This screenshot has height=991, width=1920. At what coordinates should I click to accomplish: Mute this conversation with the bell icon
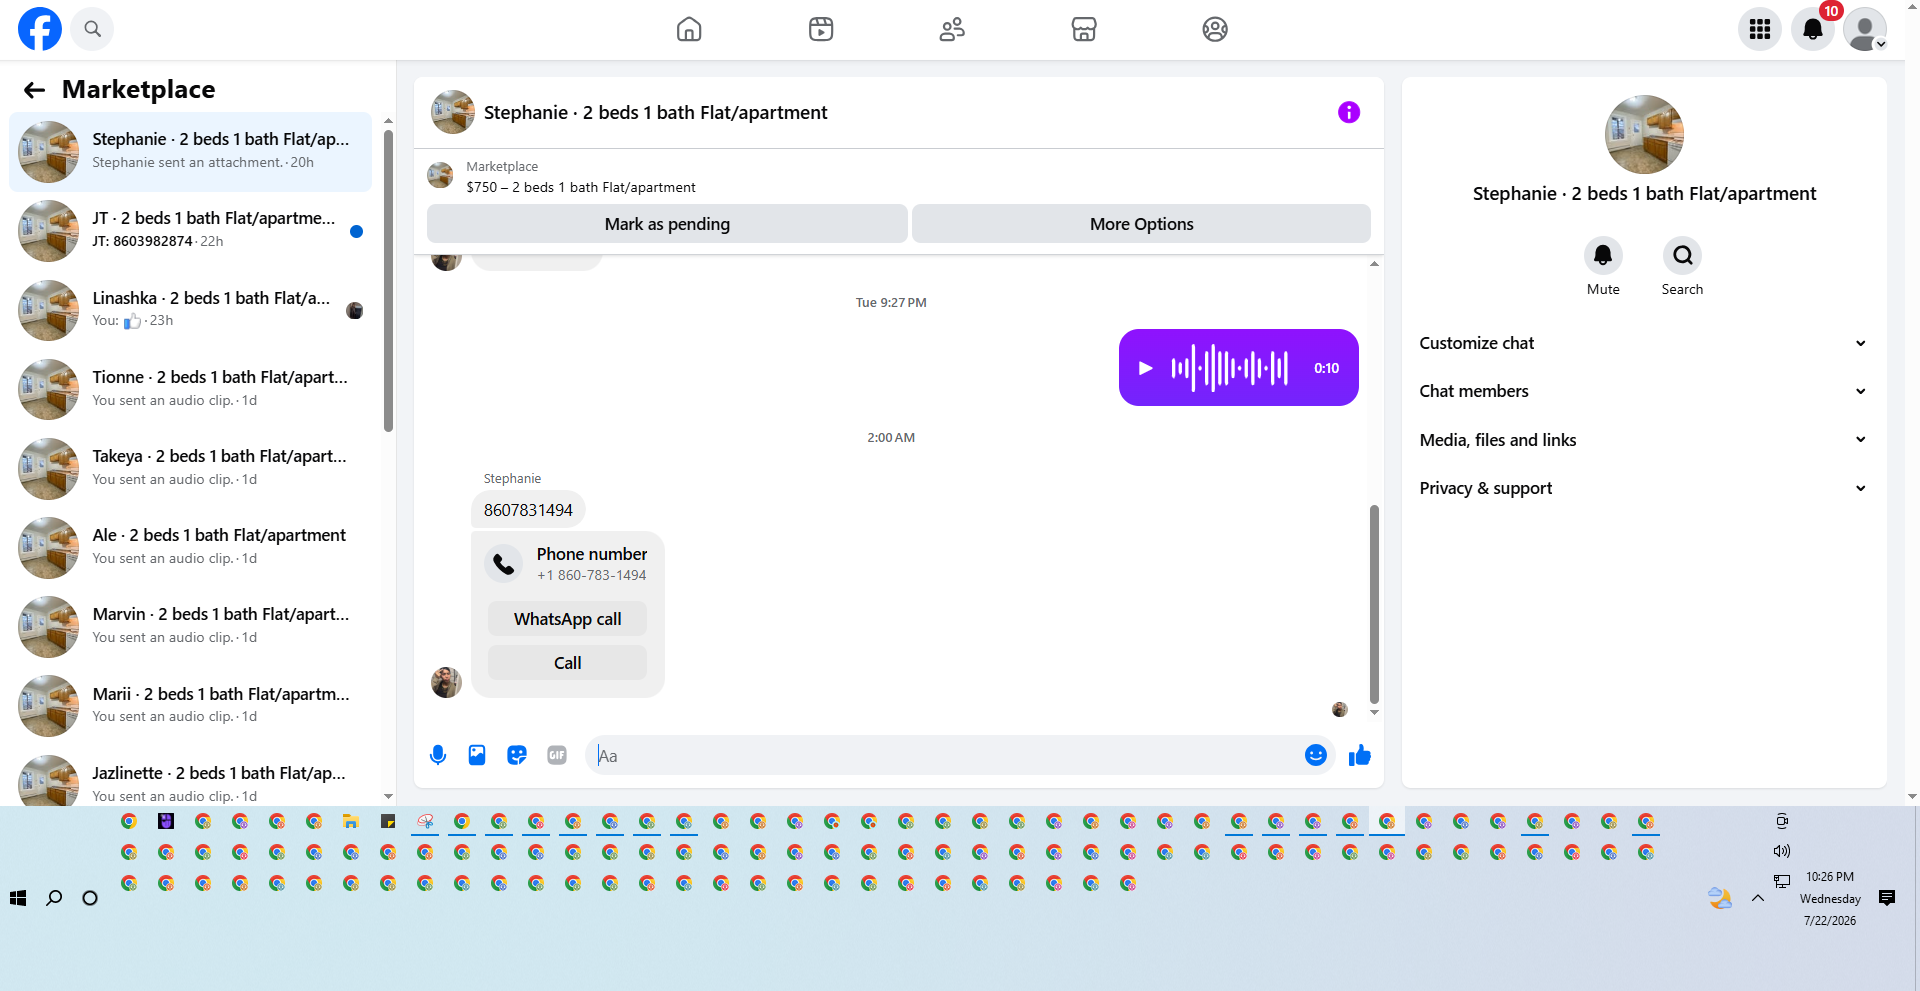[1603, 256]
